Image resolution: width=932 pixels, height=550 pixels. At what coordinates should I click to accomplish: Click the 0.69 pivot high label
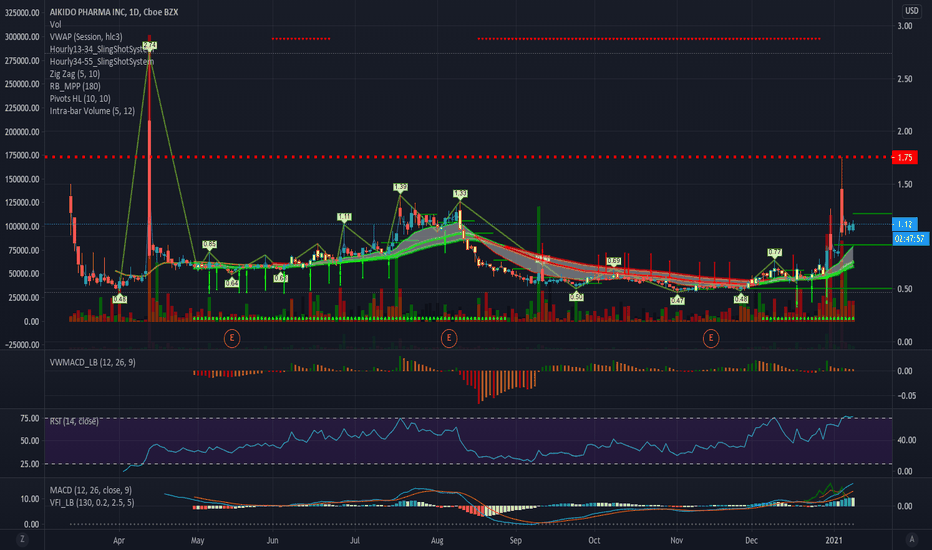pyautogui.click(x=613, y=261)
